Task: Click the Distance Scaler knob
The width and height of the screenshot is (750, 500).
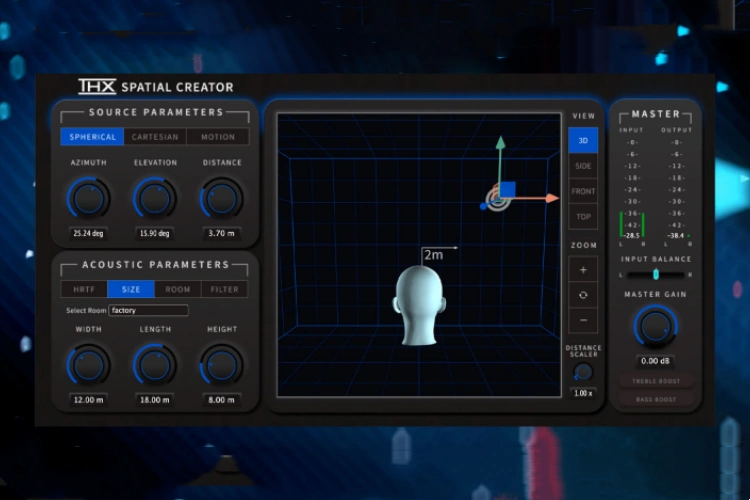Action: click(583, 372)
